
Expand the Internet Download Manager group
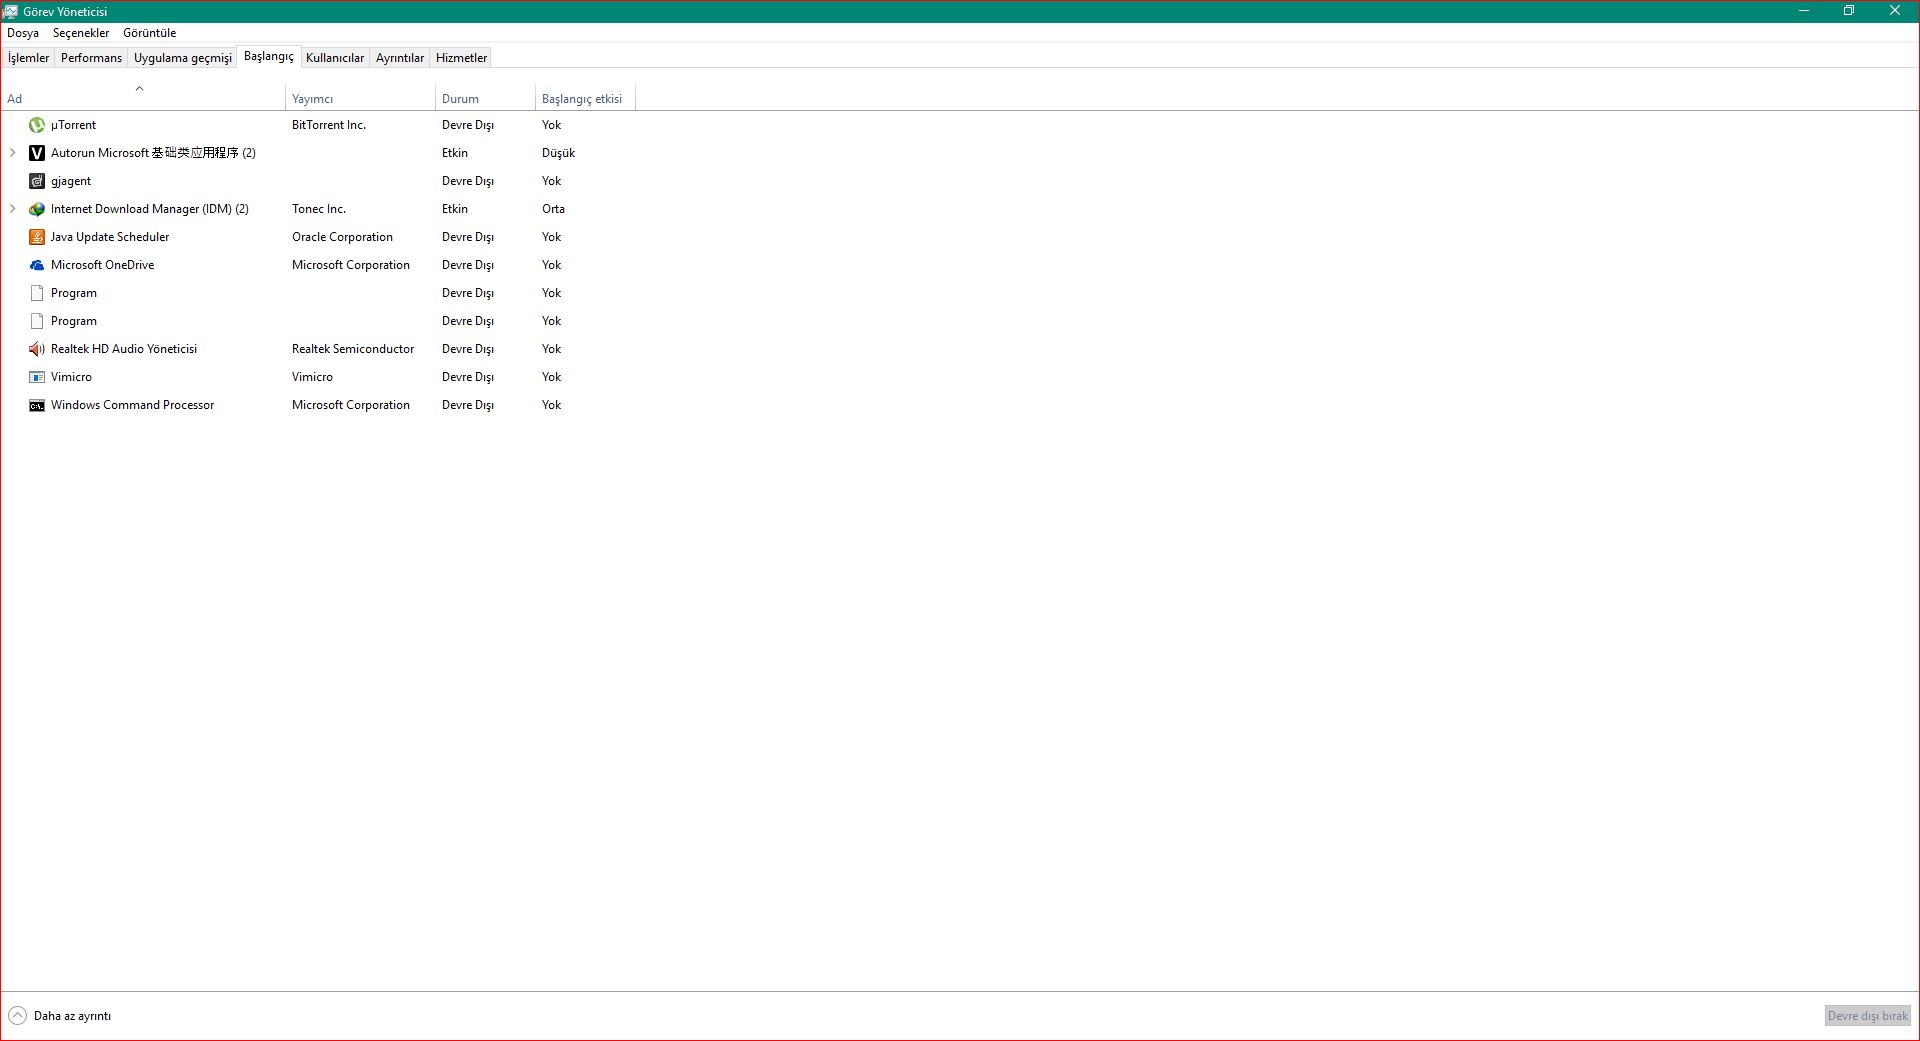click(12, 209)
